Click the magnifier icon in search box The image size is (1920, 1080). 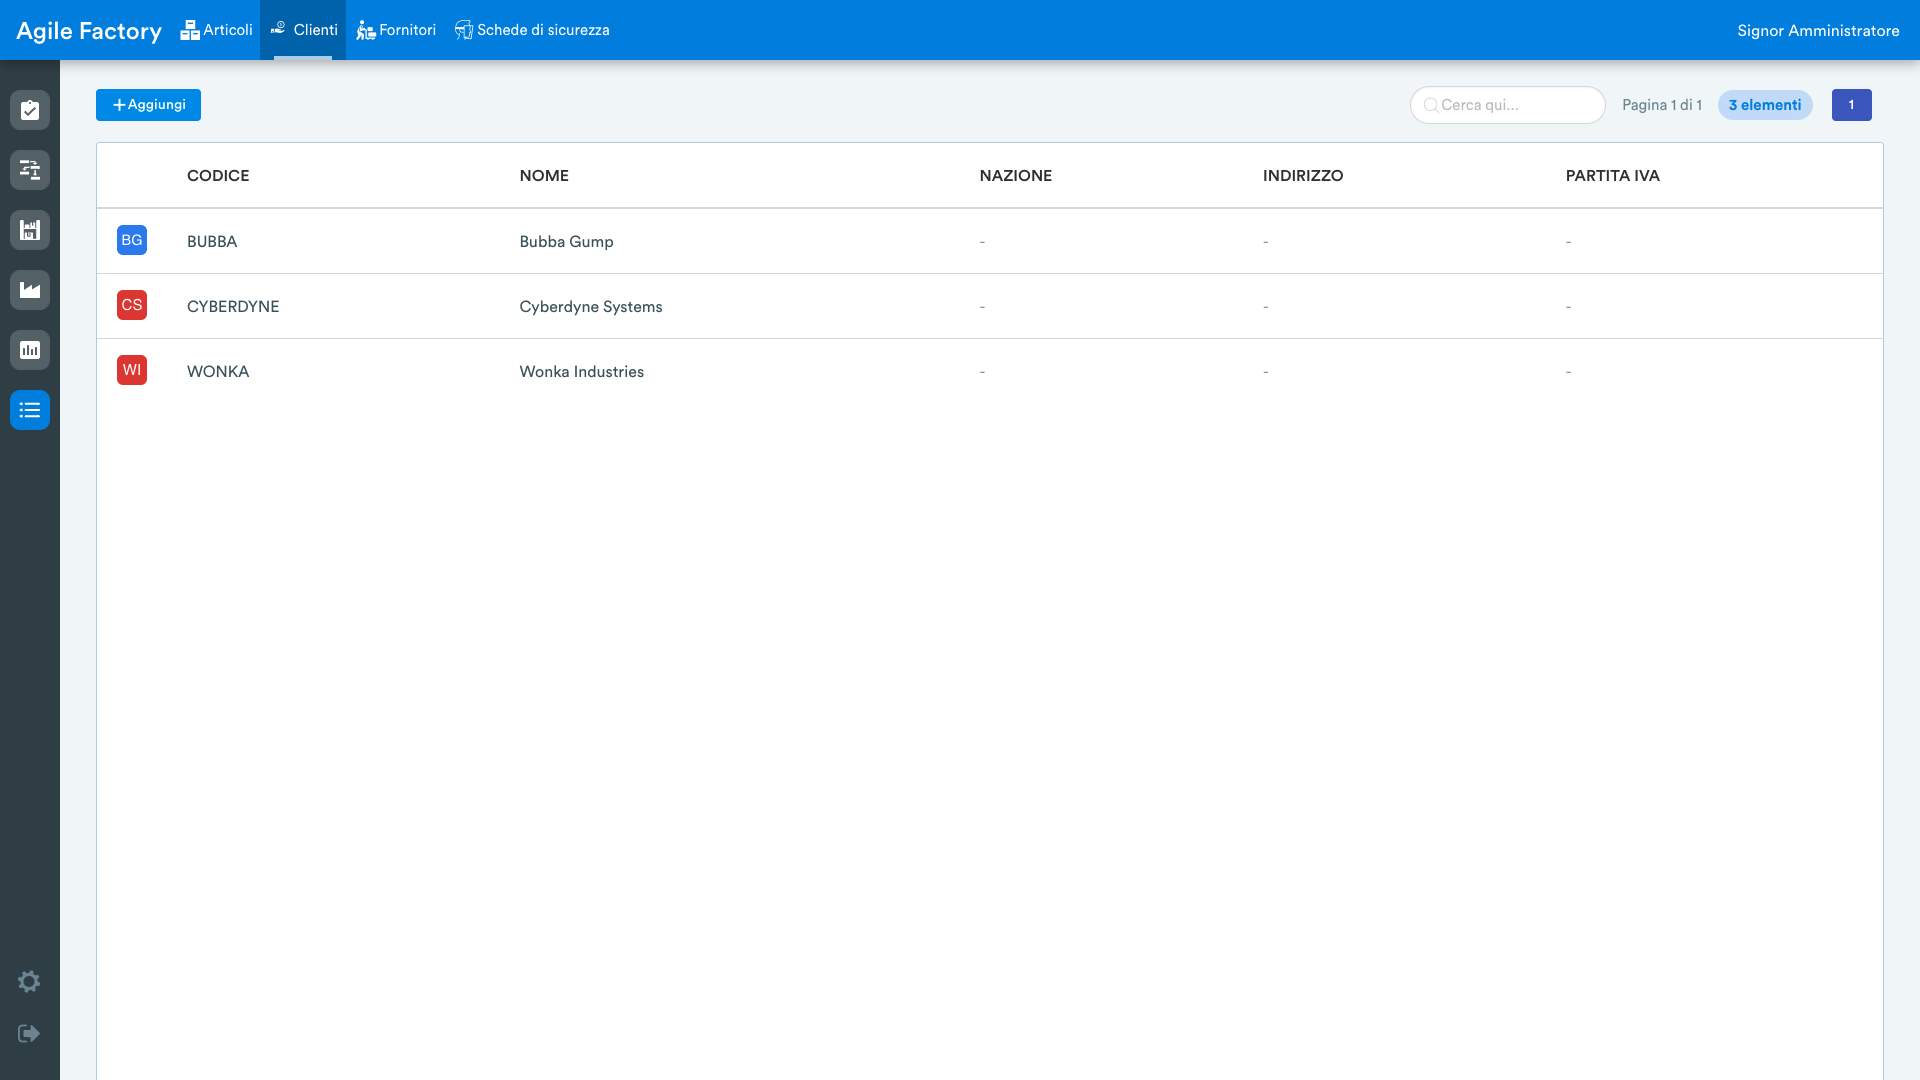tap(1431, 105)
